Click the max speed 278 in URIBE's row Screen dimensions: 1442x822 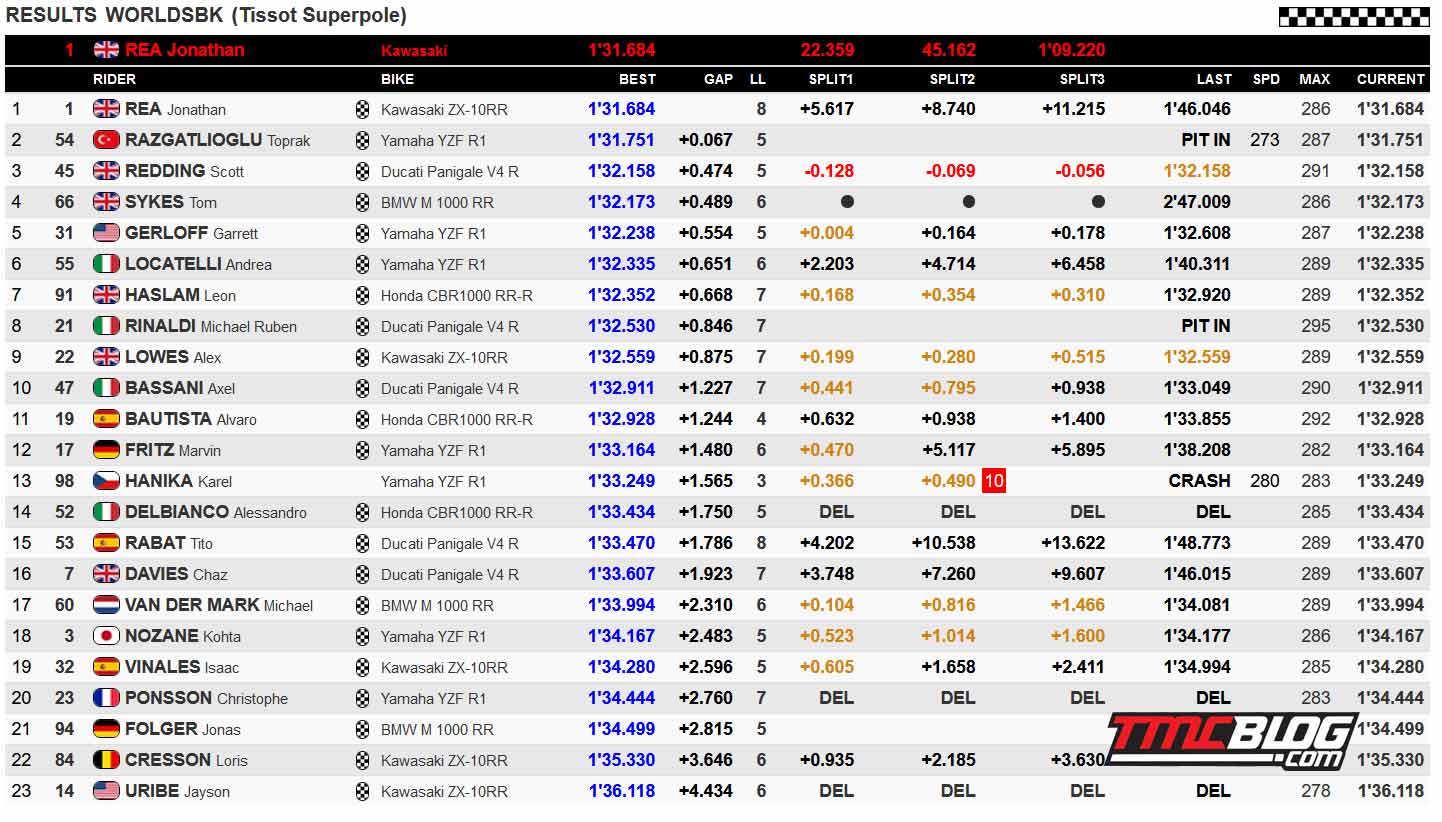tap(1316, 791)
